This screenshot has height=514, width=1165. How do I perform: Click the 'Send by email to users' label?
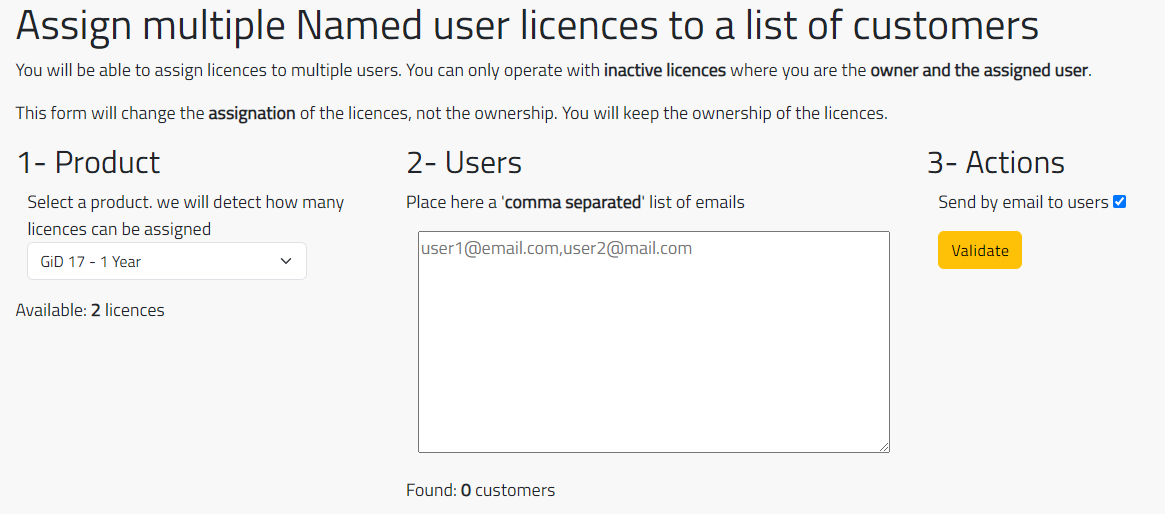pos(1023,202)
